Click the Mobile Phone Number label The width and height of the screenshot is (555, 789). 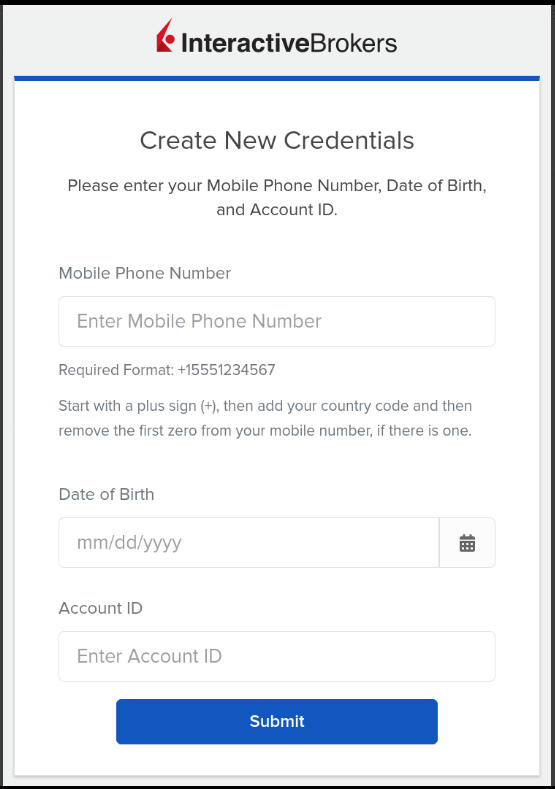(145, 273)
